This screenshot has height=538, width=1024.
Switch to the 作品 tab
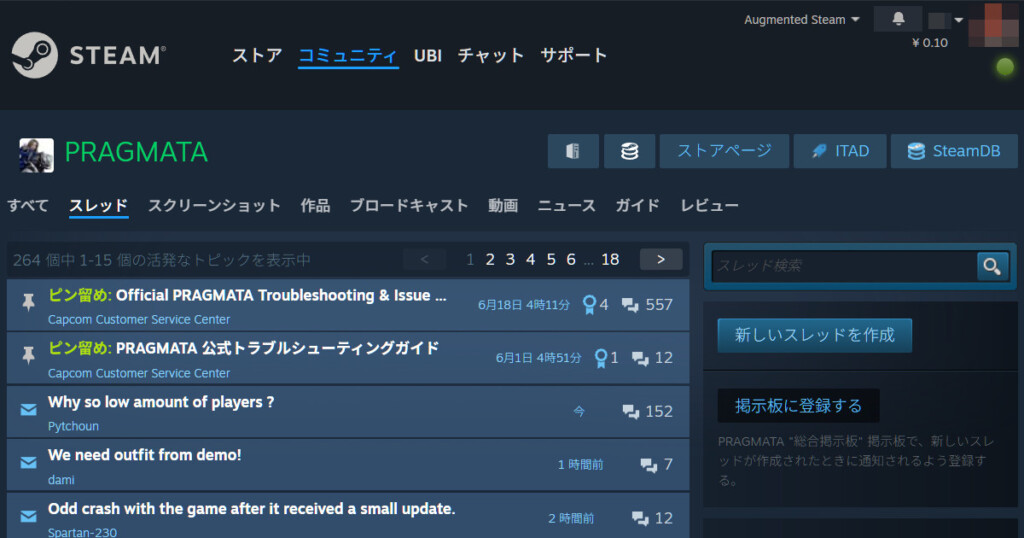[x=315, y=206]
